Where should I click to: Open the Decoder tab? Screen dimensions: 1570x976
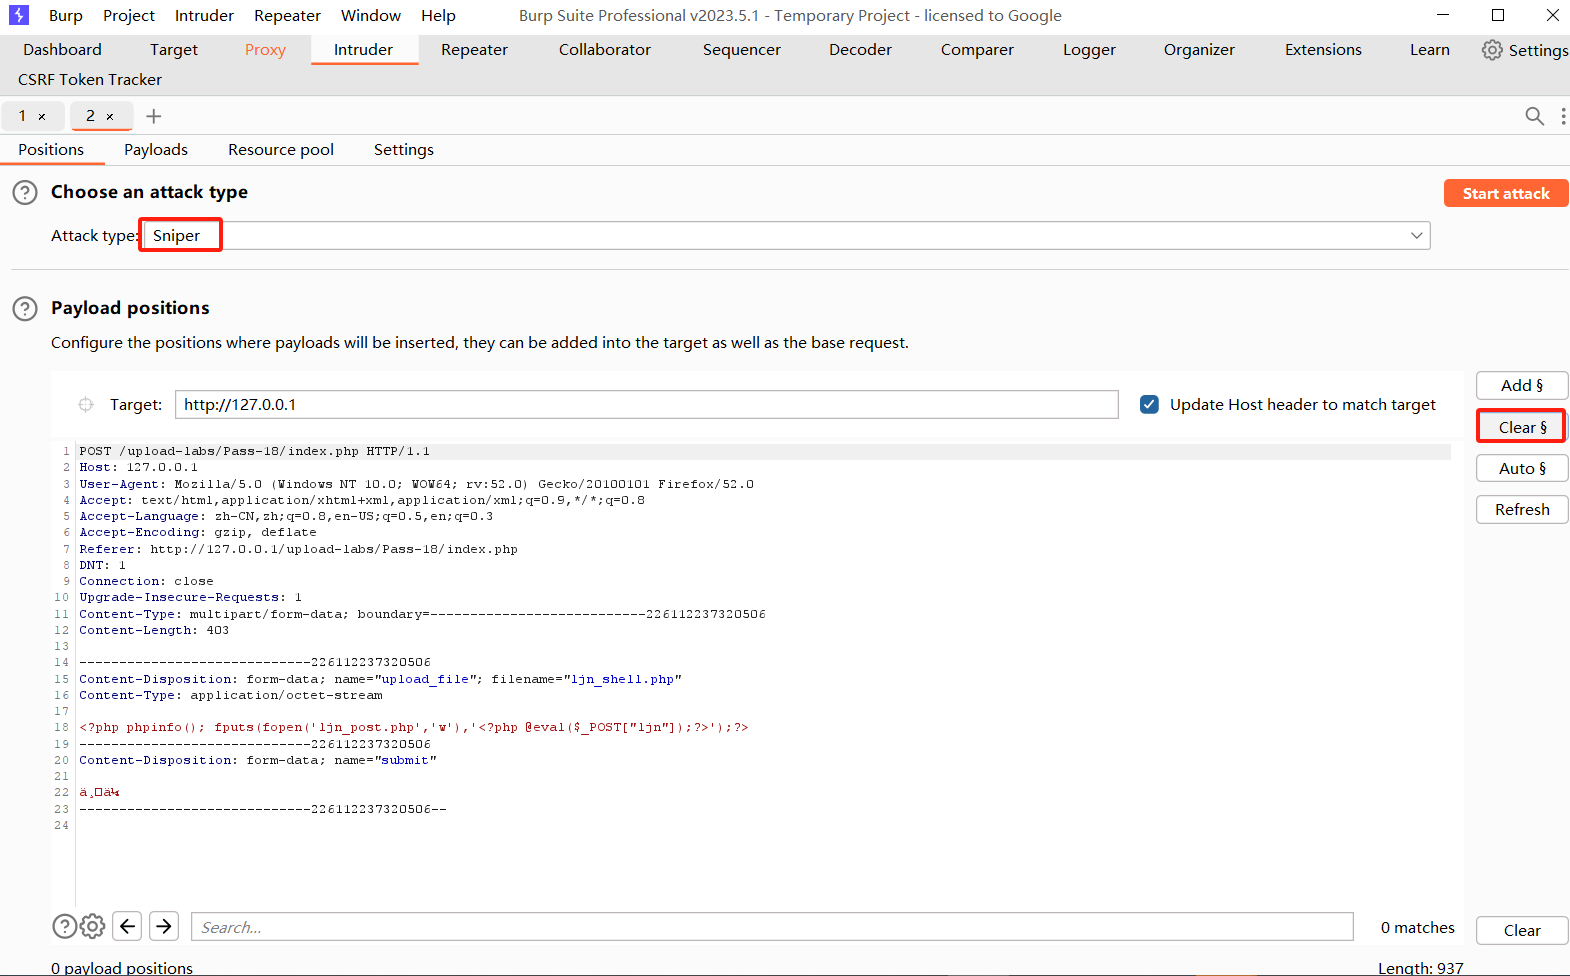860,50
